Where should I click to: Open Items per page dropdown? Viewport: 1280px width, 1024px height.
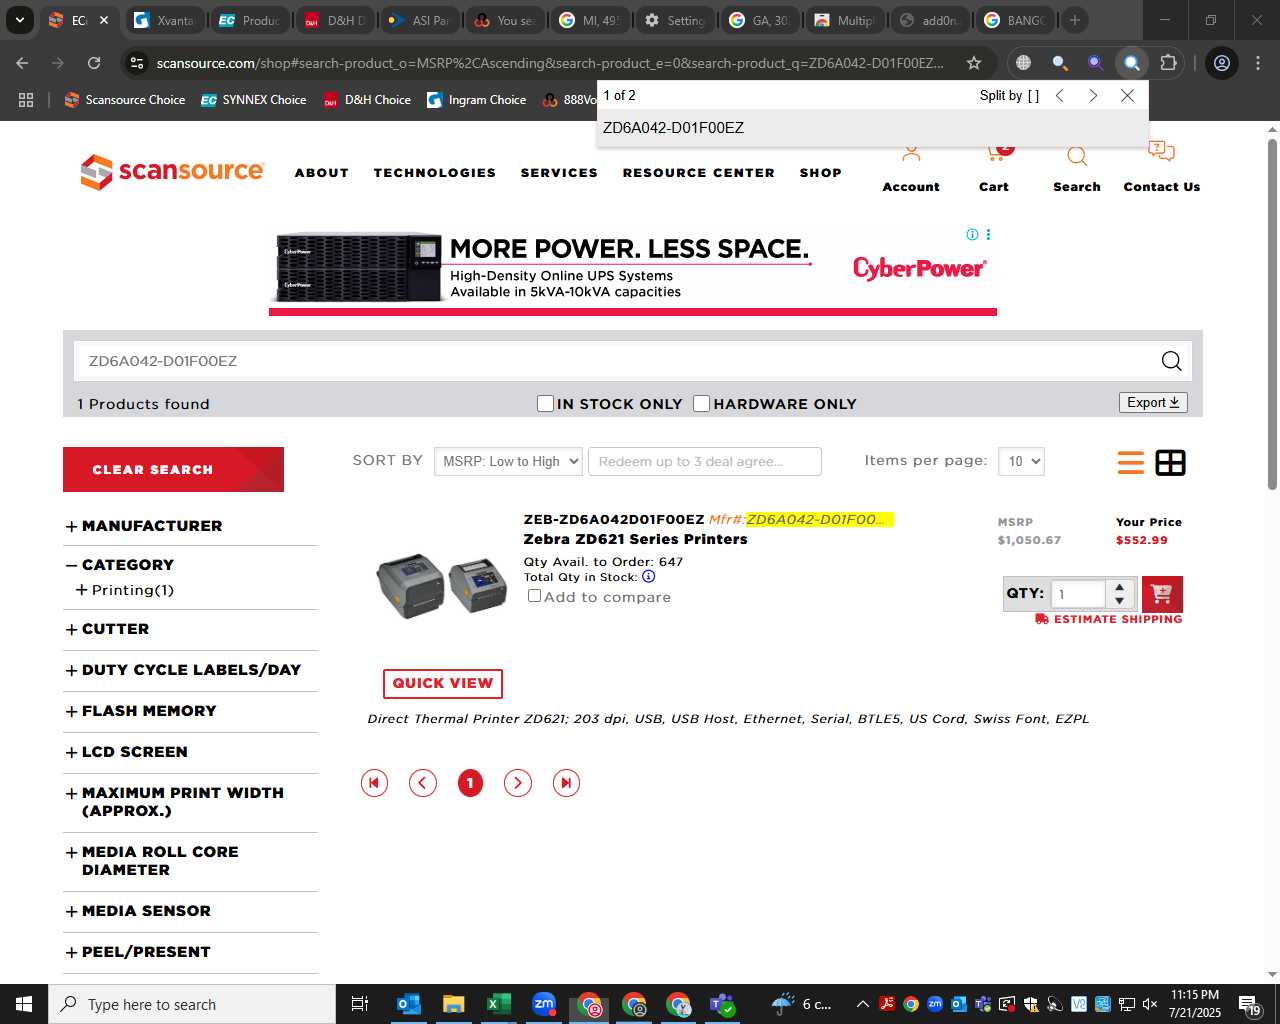click(x=1021, y=461)
